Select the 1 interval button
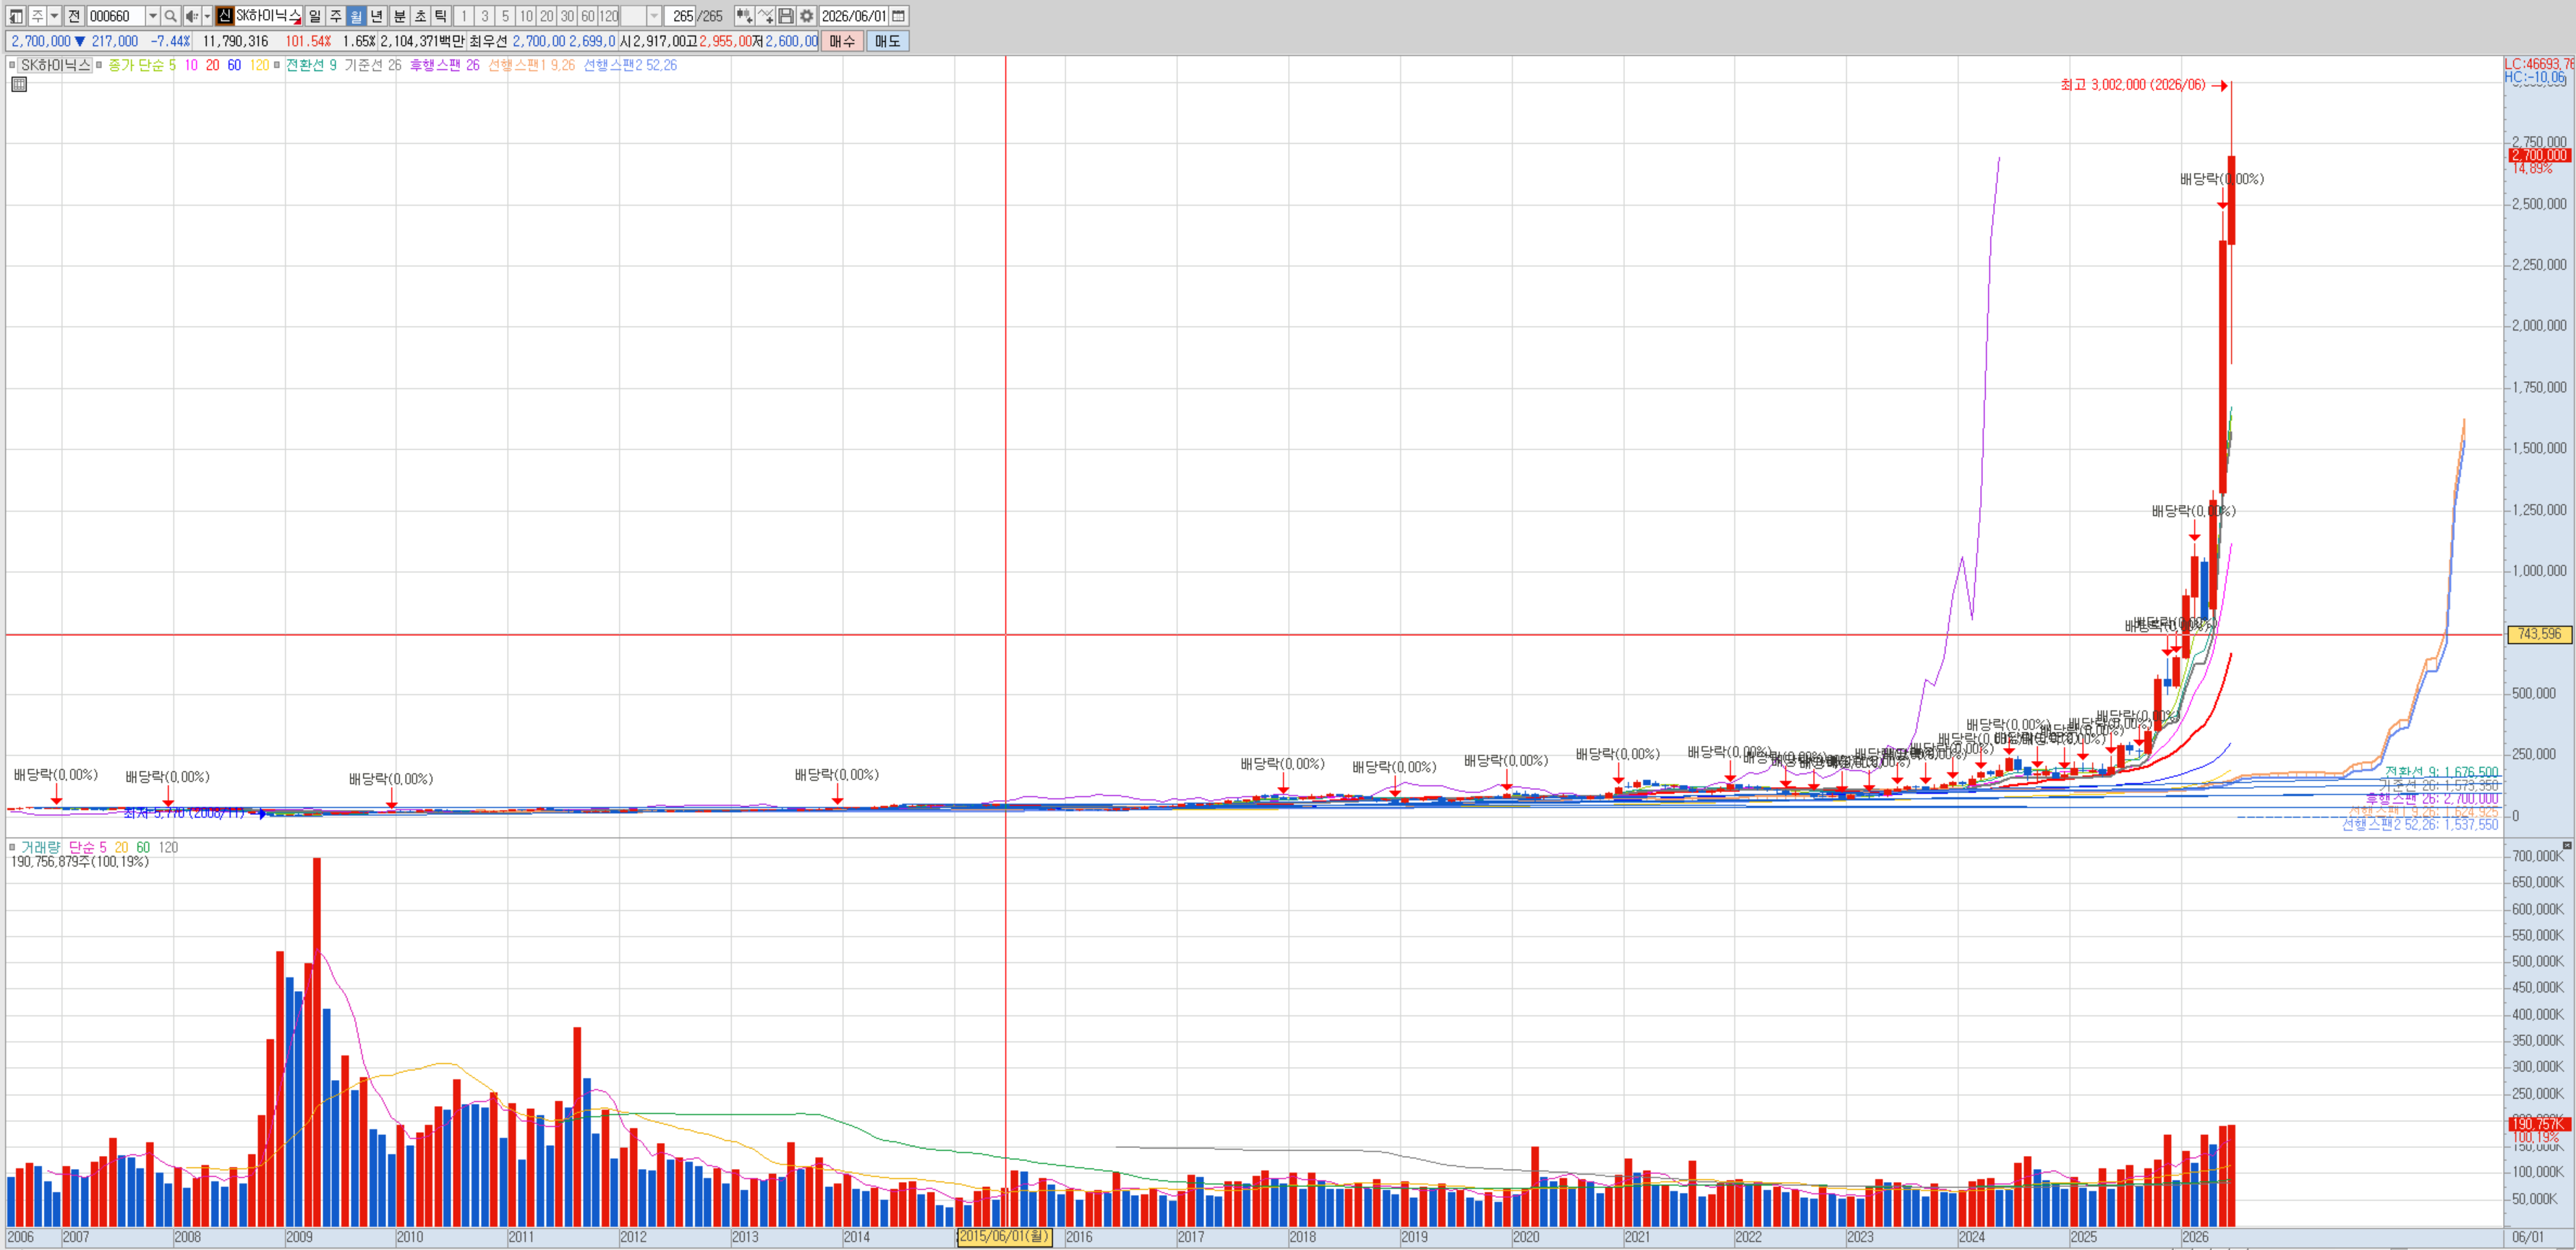 (464, 16)
